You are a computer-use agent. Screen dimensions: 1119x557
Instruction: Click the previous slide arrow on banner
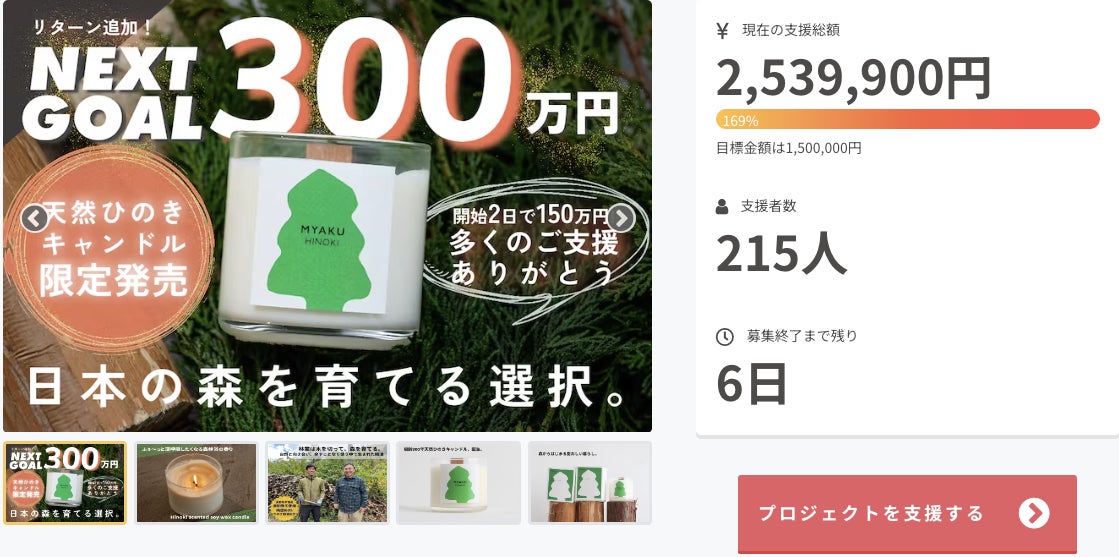click(x=34, y=219)
